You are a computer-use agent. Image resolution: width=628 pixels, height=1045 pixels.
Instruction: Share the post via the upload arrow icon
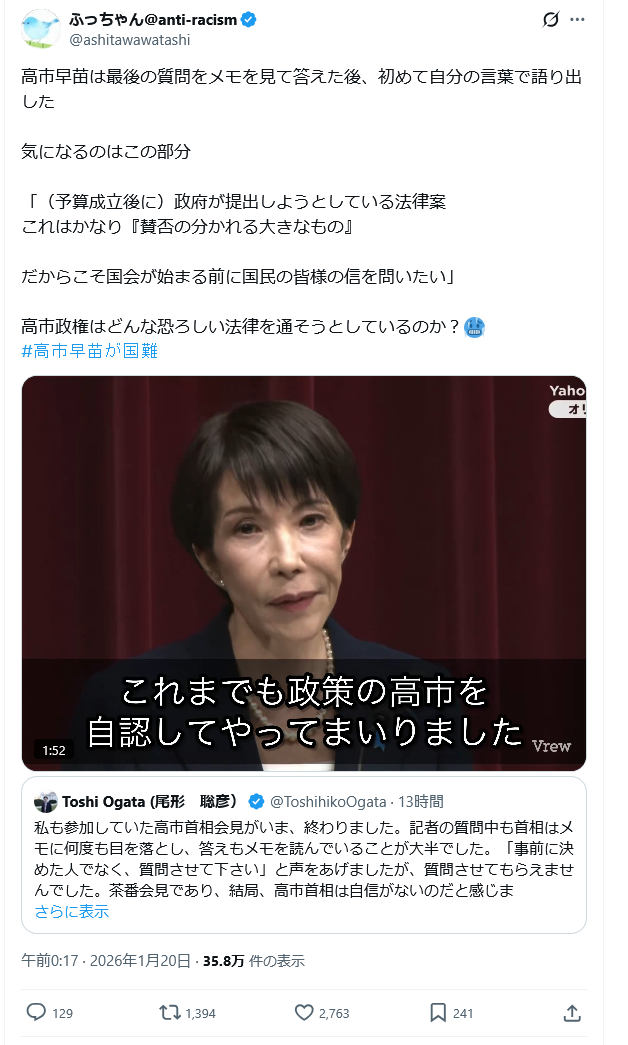point(572,1012)
